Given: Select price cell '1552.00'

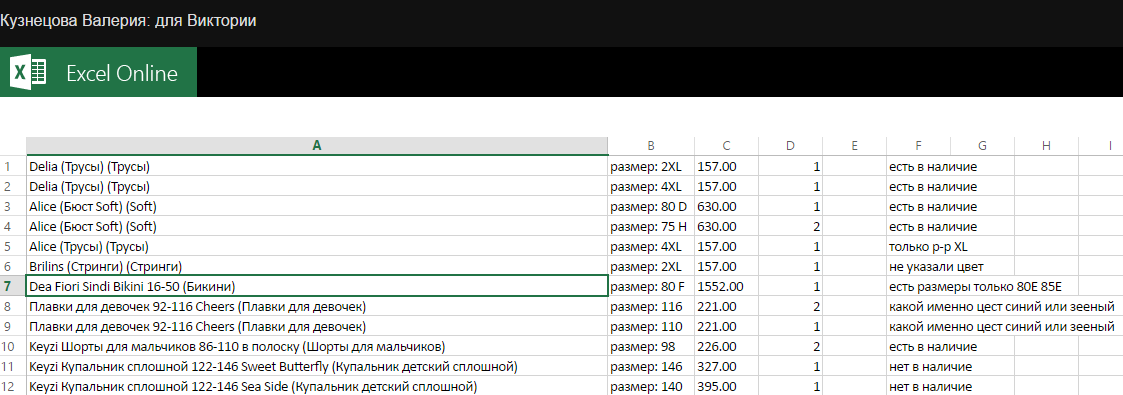Looking at the screenshot, I should coord(726,287).
